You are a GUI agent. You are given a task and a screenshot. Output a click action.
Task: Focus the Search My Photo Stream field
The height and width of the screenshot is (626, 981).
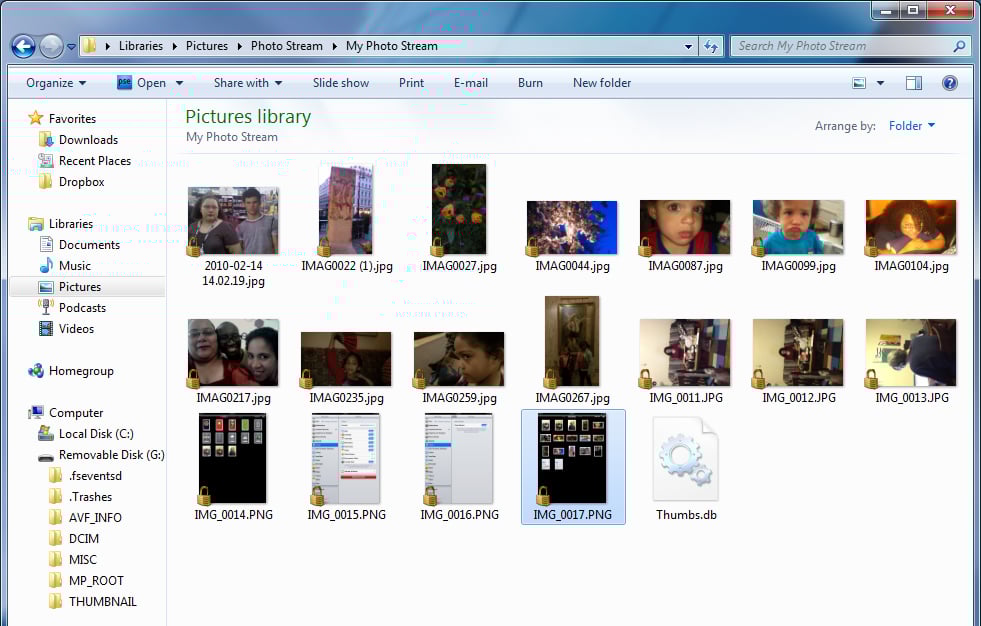851,46
